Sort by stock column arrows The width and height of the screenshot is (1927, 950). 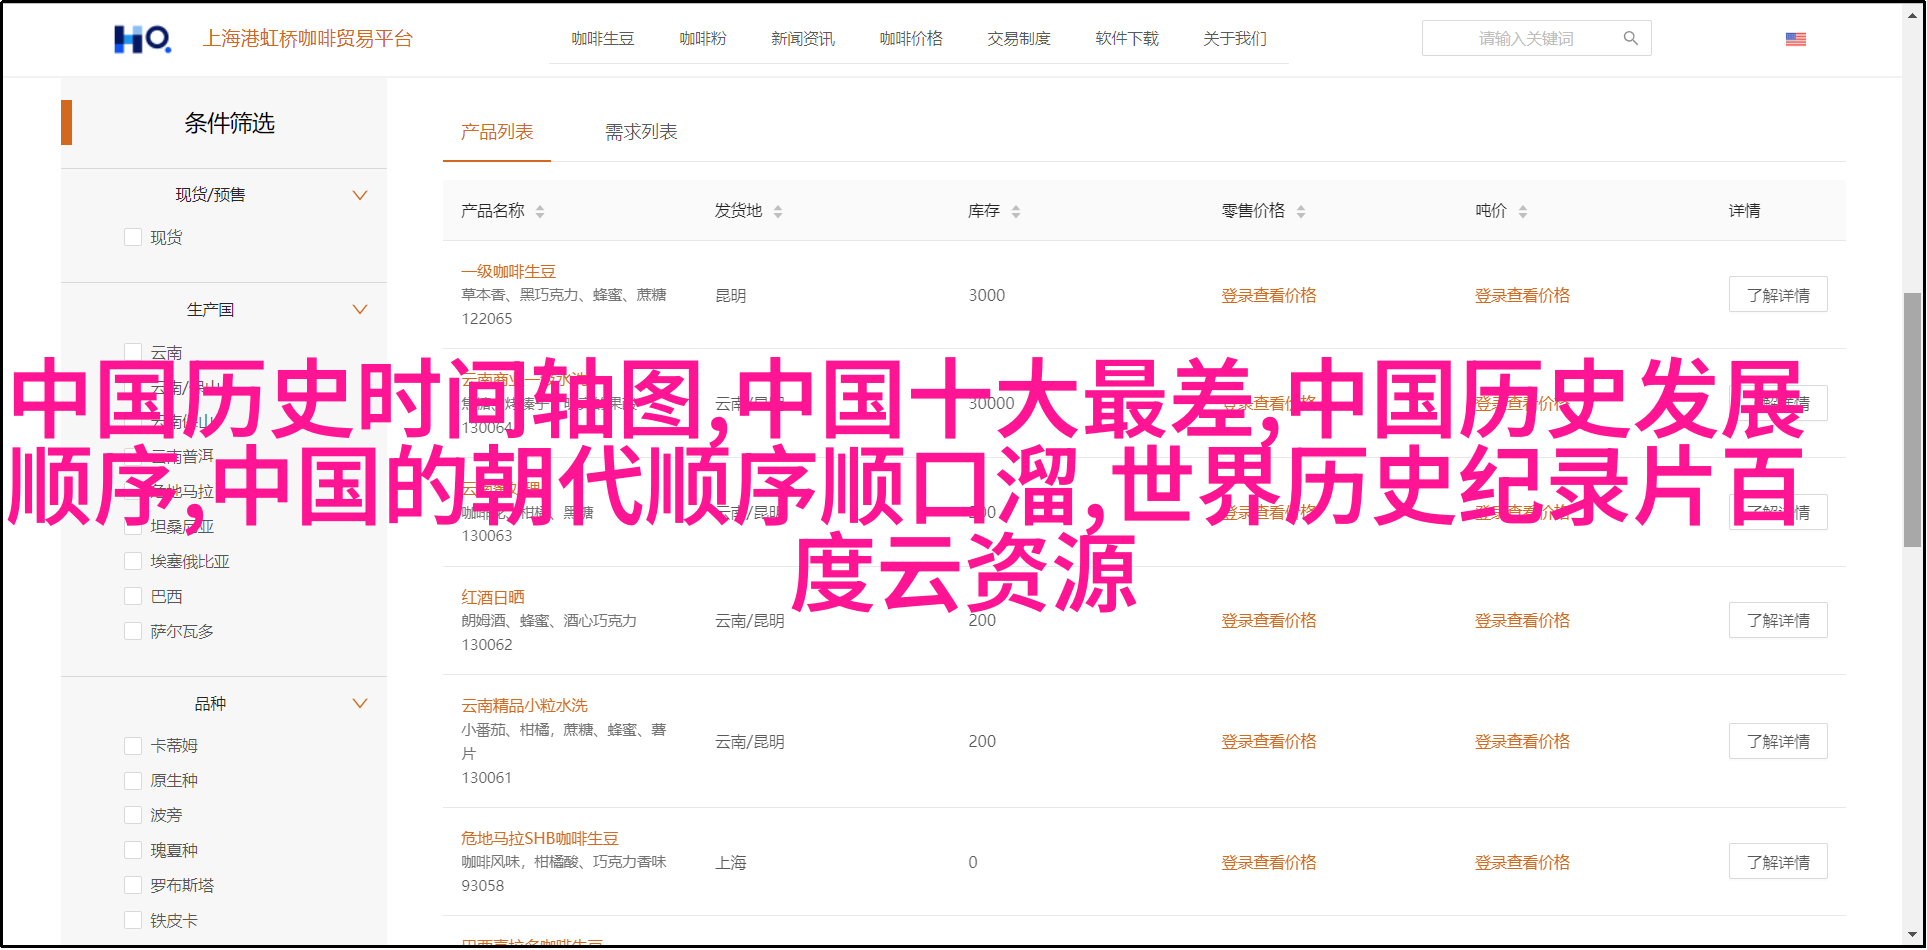point(1016,212)
